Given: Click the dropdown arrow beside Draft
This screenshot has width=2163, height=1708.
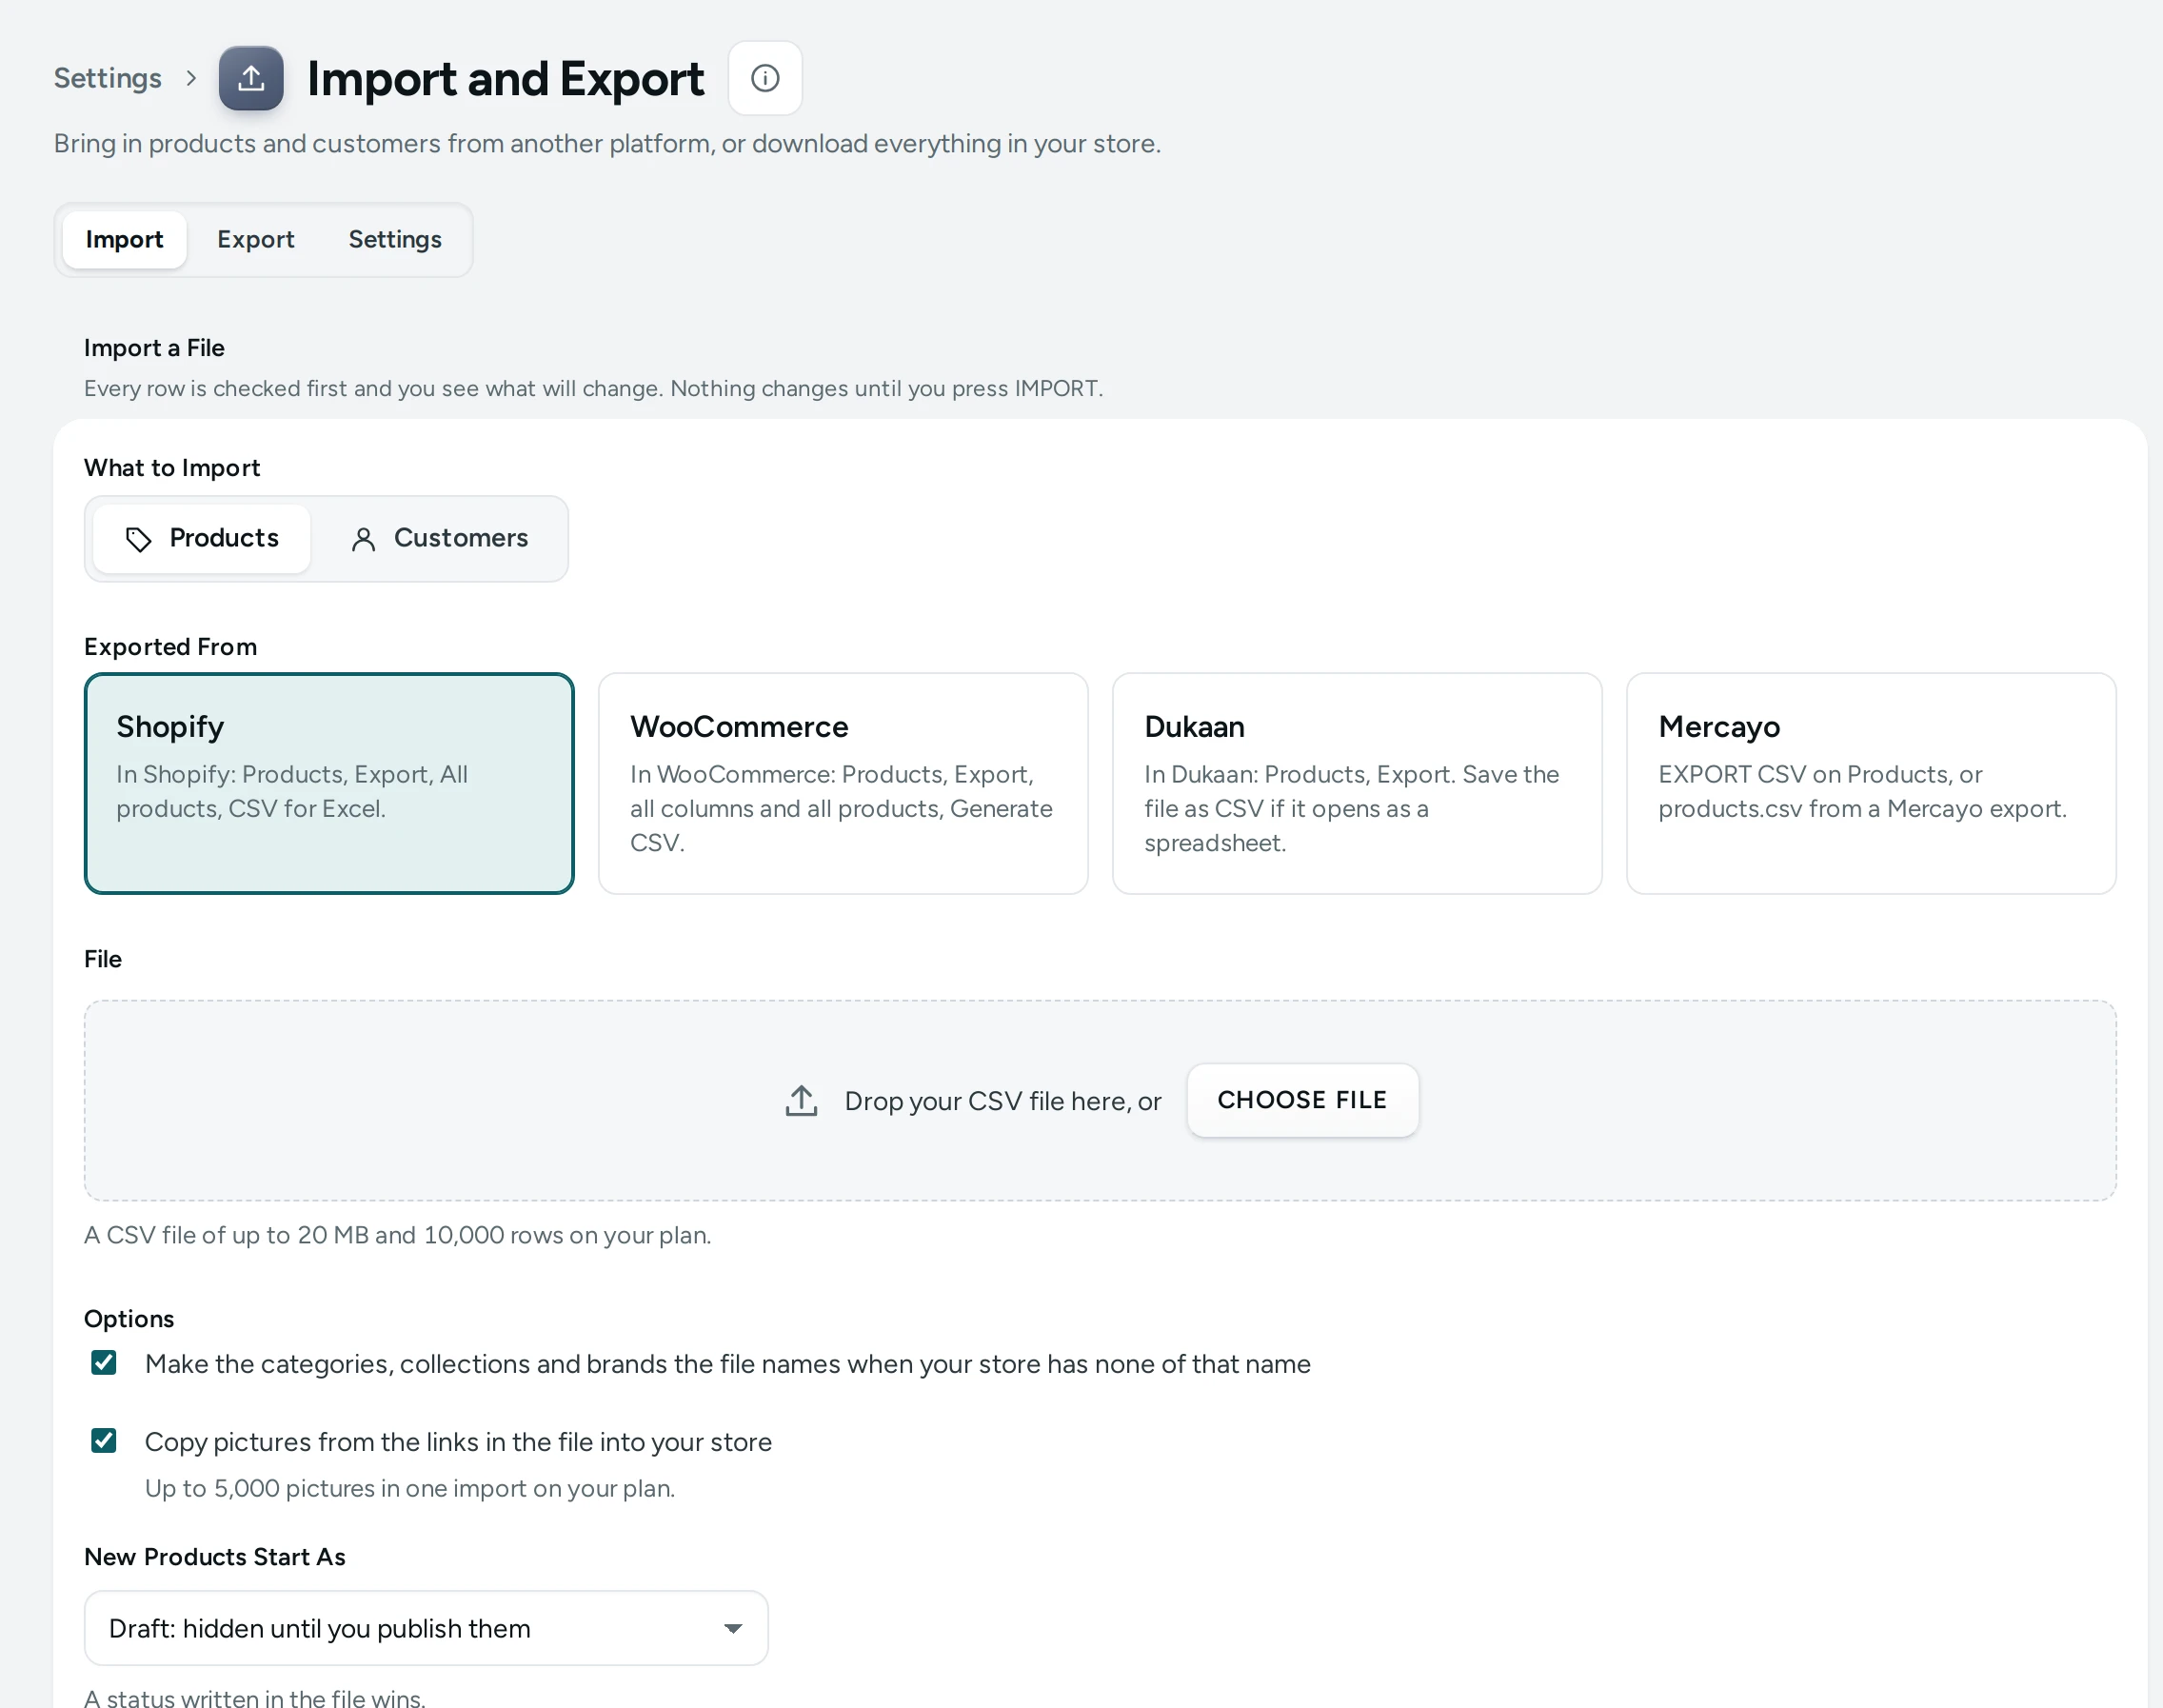Looking at the screenshot, I should click(x=733, y=1628).
